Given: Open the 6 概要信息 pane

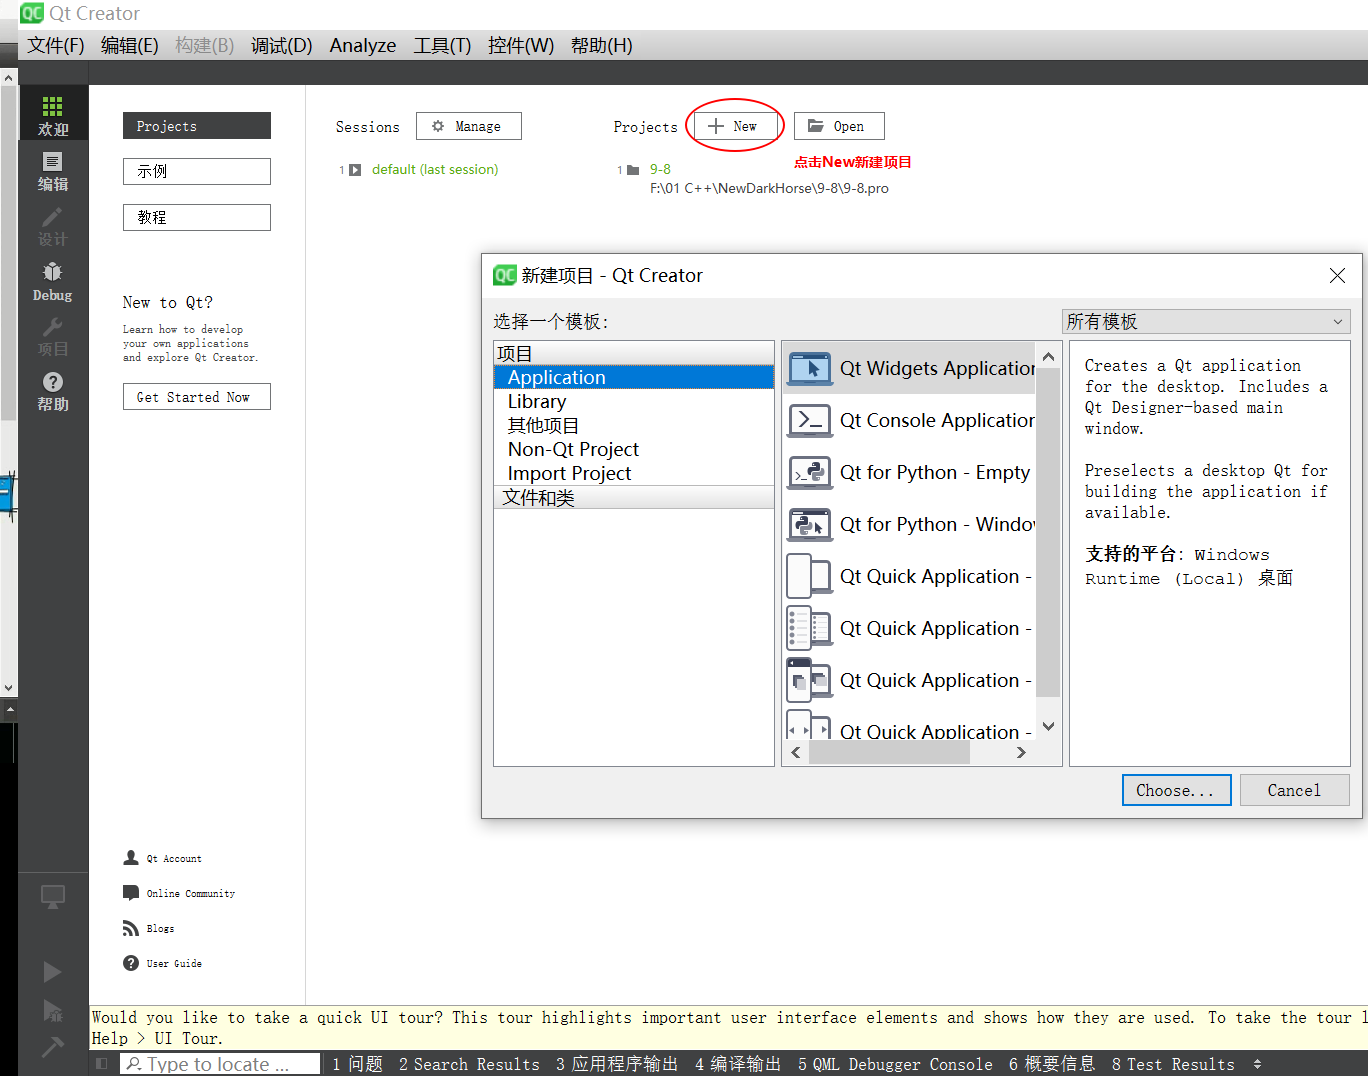Looking at the screenshot, I should [x=1052, y=1064].
